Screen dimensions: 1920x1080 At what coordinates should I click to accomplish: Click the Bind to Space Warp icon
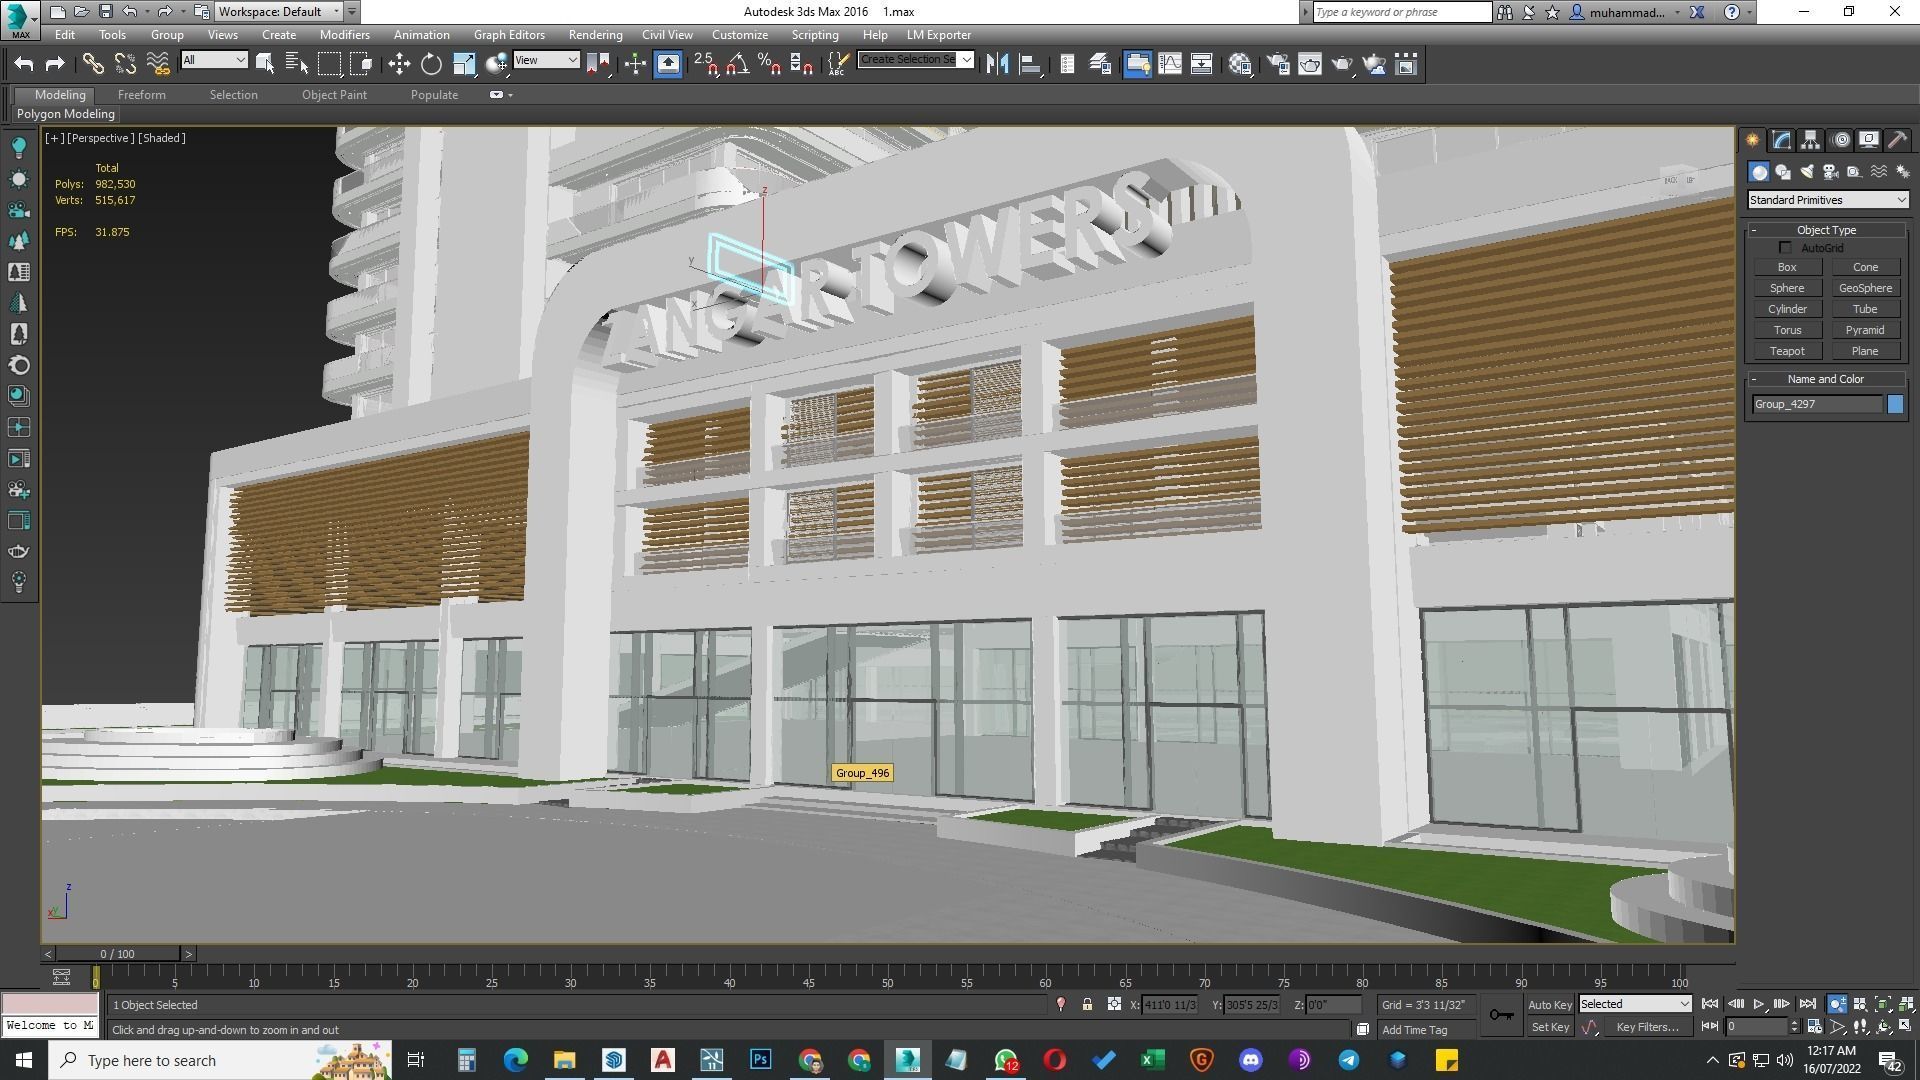pos(158,64)
